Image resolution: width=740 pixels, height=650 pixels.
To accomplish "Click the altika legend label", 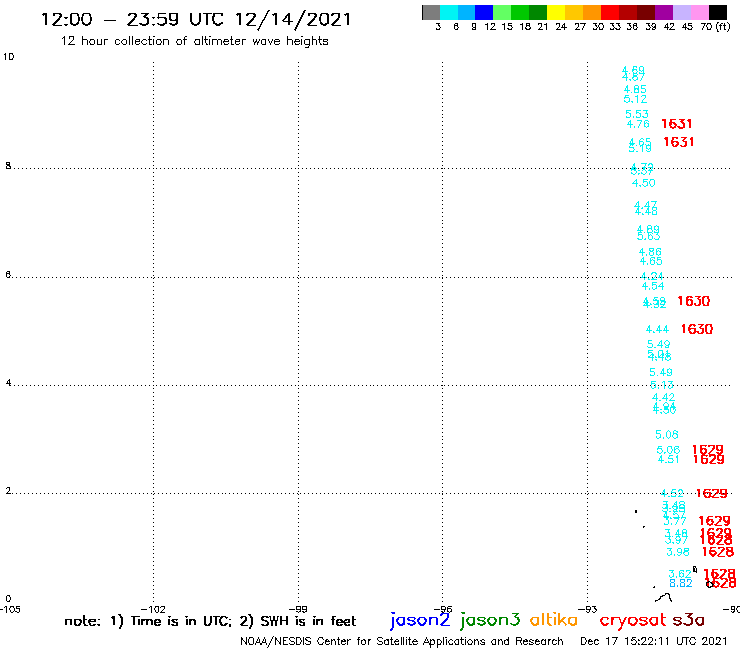I will point(554,620).
